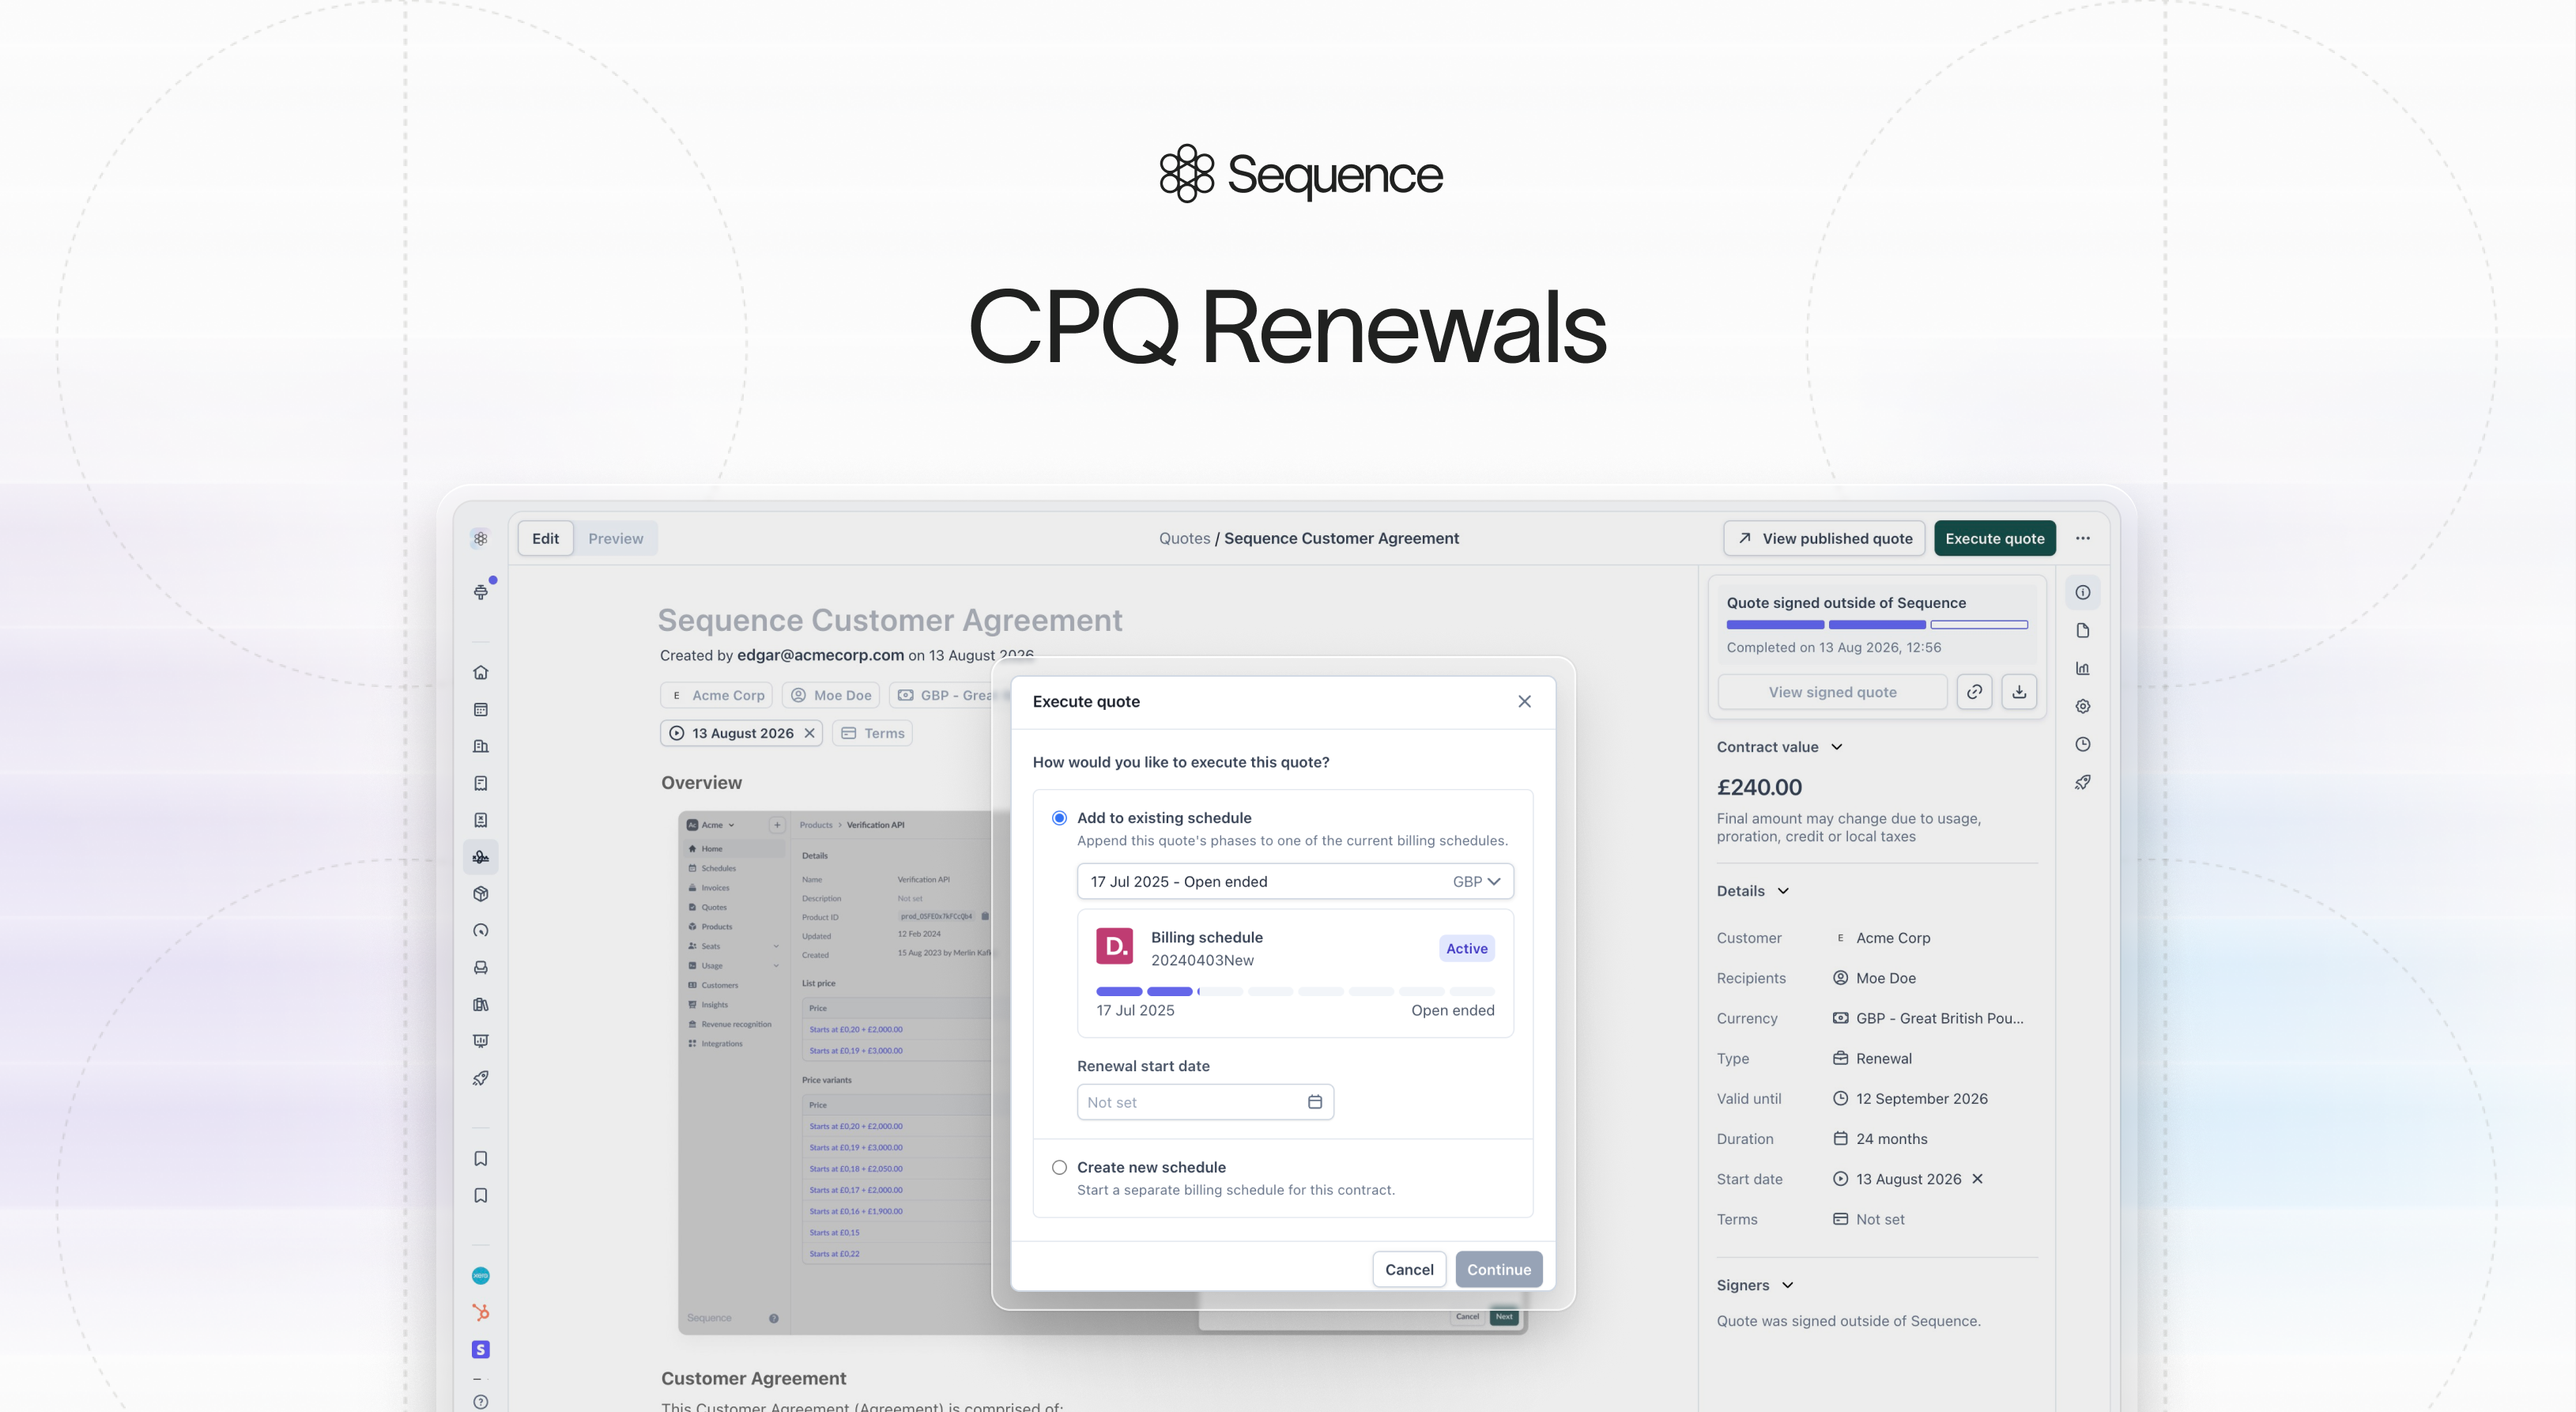Open the usage gauge icon in left sidebar
The image size is (2576, 1412).
pyautogui.click(x=481, y=930)
